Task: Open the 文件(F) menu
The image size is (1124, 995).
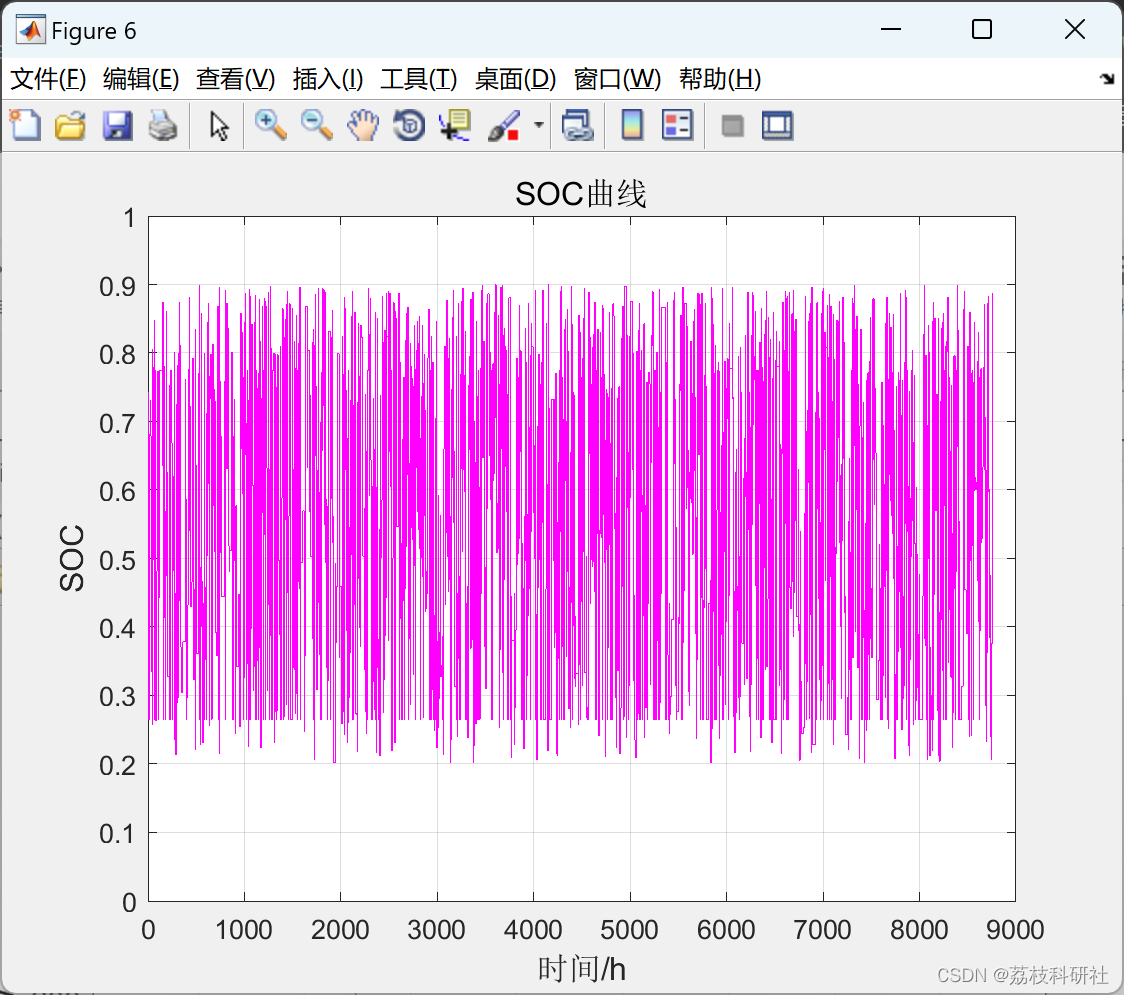Action: [x=48, y=79]
